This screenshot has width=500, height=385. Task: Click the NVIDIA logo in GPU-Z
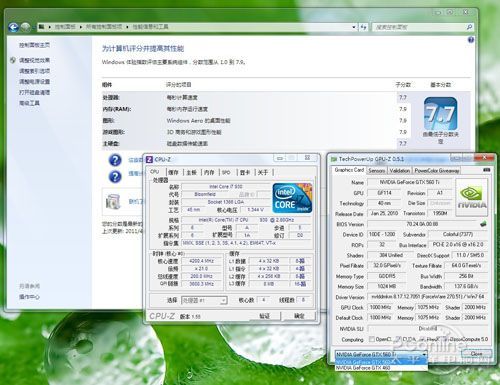471,197
